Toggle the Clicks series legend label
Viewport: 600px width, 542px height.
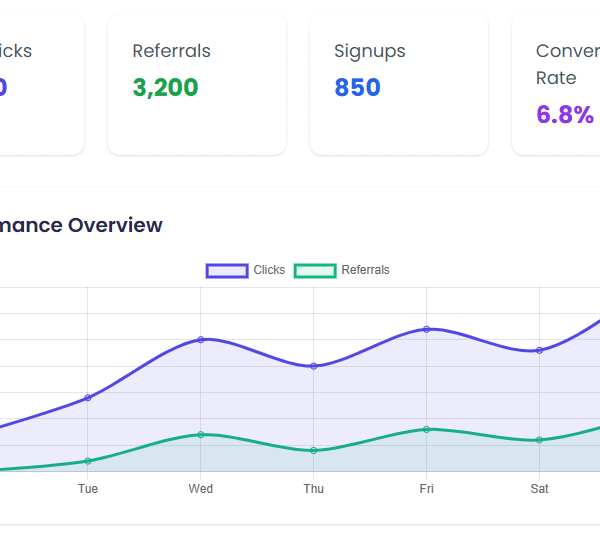(269, 270)
